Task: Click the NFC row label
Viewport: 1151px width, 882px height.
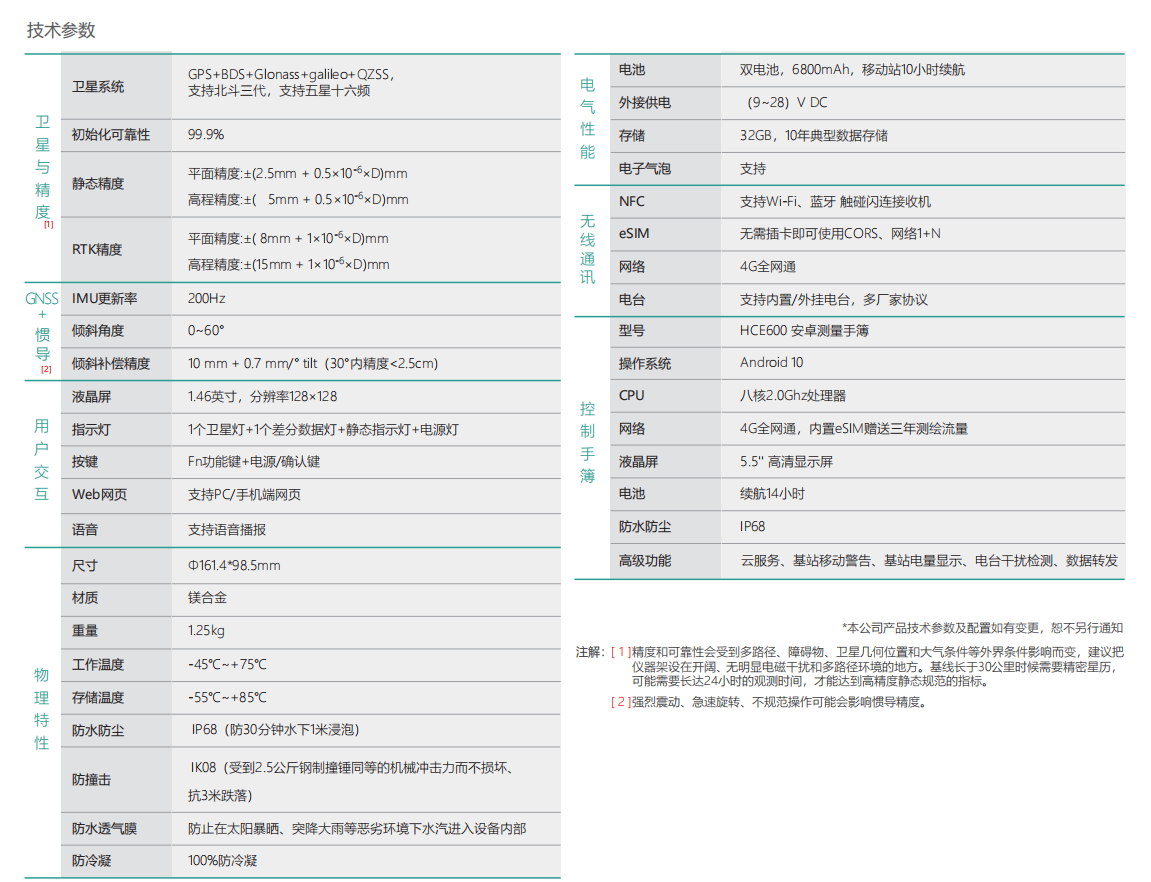Action: [x=630, y=201]
